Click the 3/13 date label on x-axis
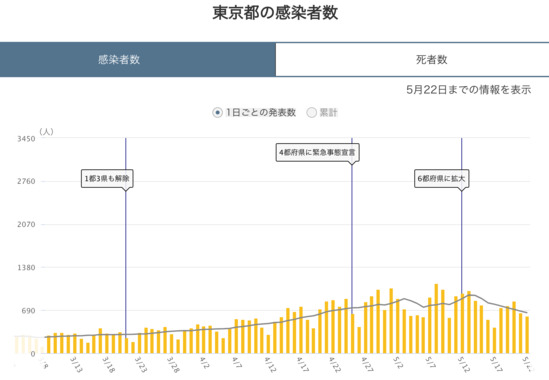 76,365
